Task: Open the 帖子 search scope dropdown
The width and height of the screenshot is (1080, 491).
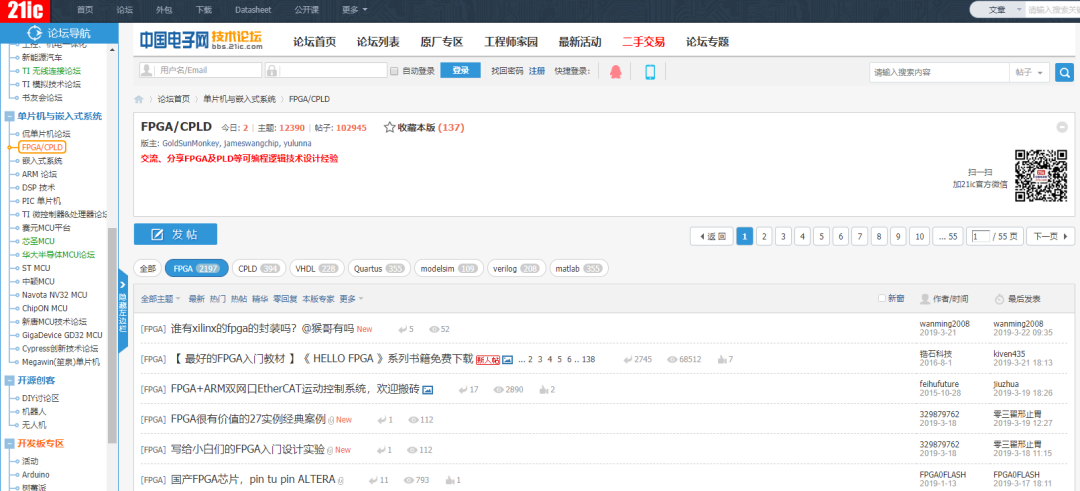Action: coord(1030,72)
